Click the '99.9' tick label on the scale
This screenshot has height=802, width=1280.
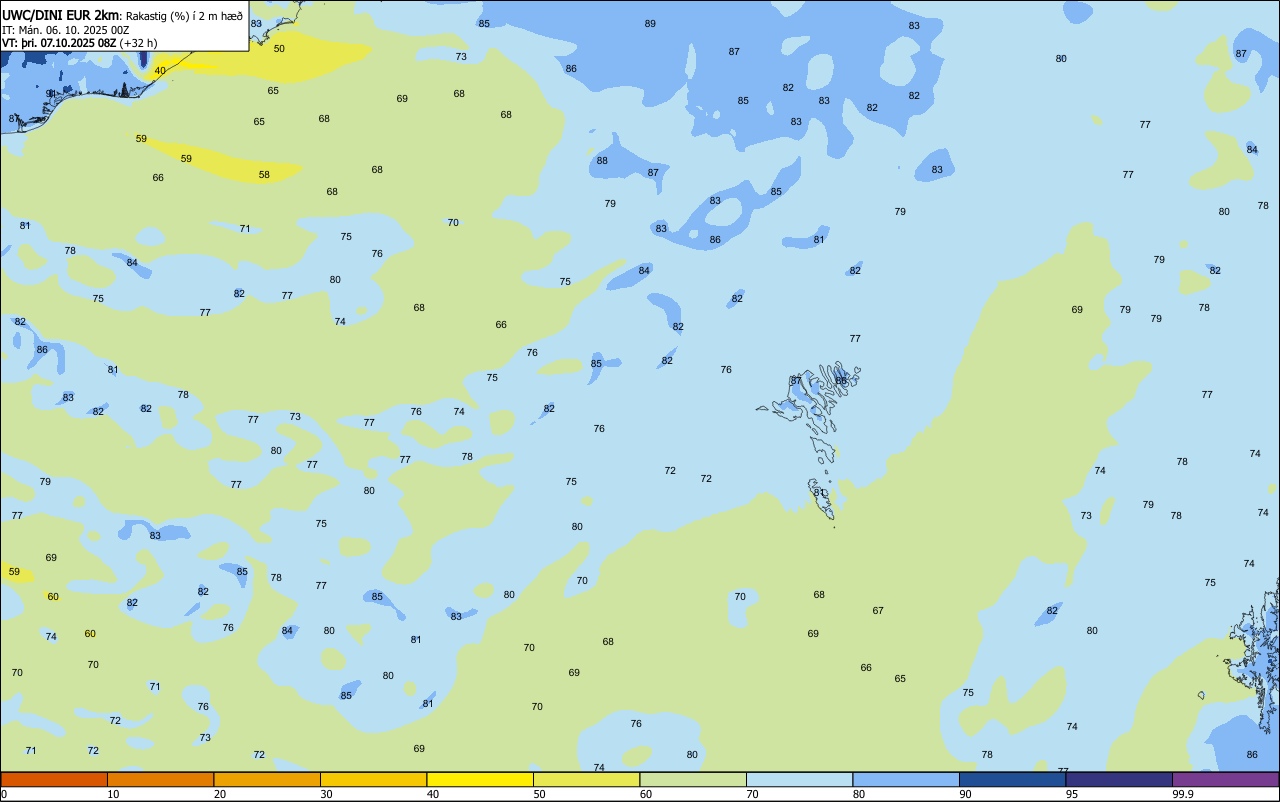(x=1183, y=794)
